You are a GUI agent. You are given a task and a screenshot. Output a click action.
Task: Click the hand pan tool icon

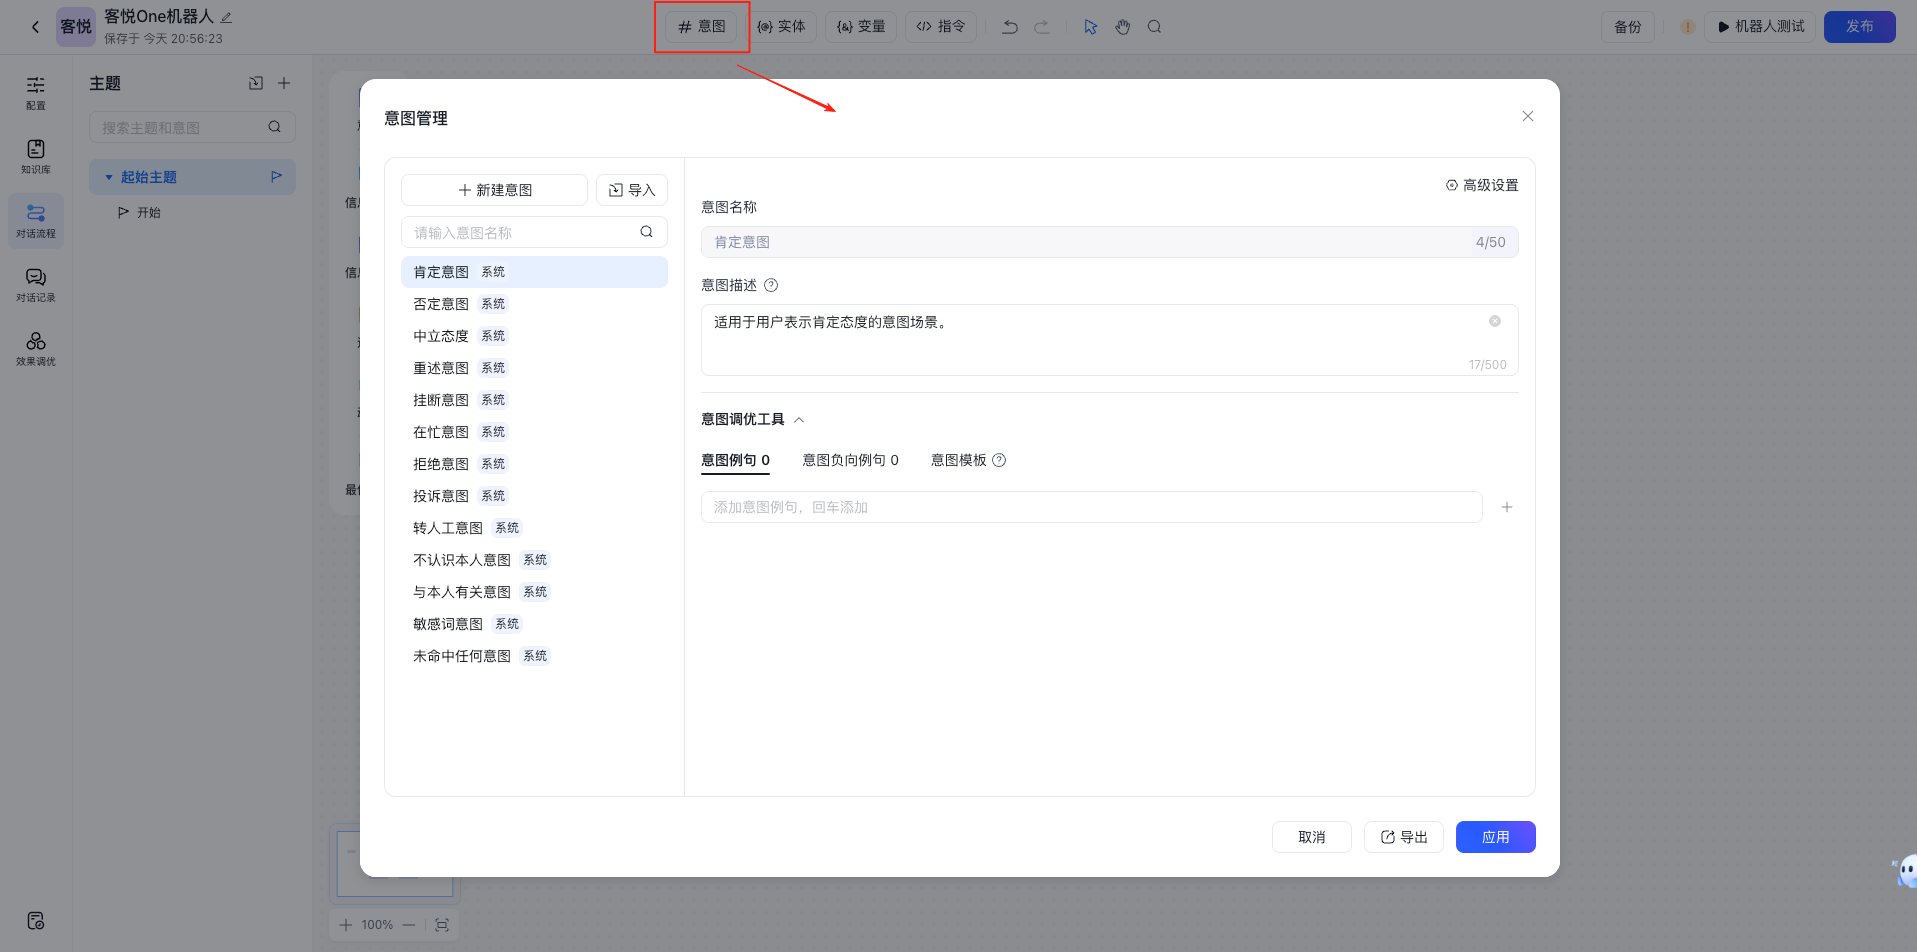pyautogui.click(x=1123, y=27)
